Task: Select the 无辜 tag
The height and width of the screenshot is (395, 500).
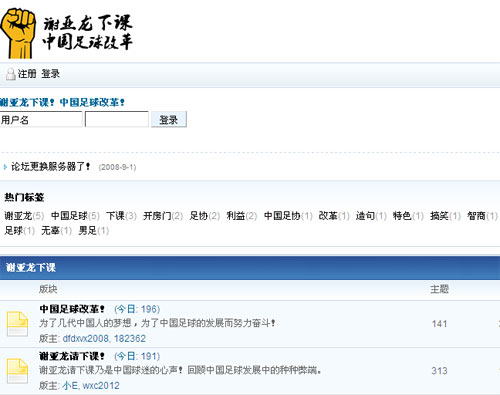Action: point(50,230)
